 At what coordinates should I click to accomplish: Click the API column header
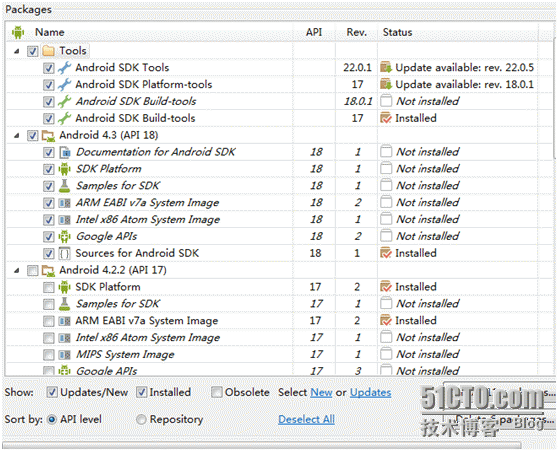pos(314,32)
